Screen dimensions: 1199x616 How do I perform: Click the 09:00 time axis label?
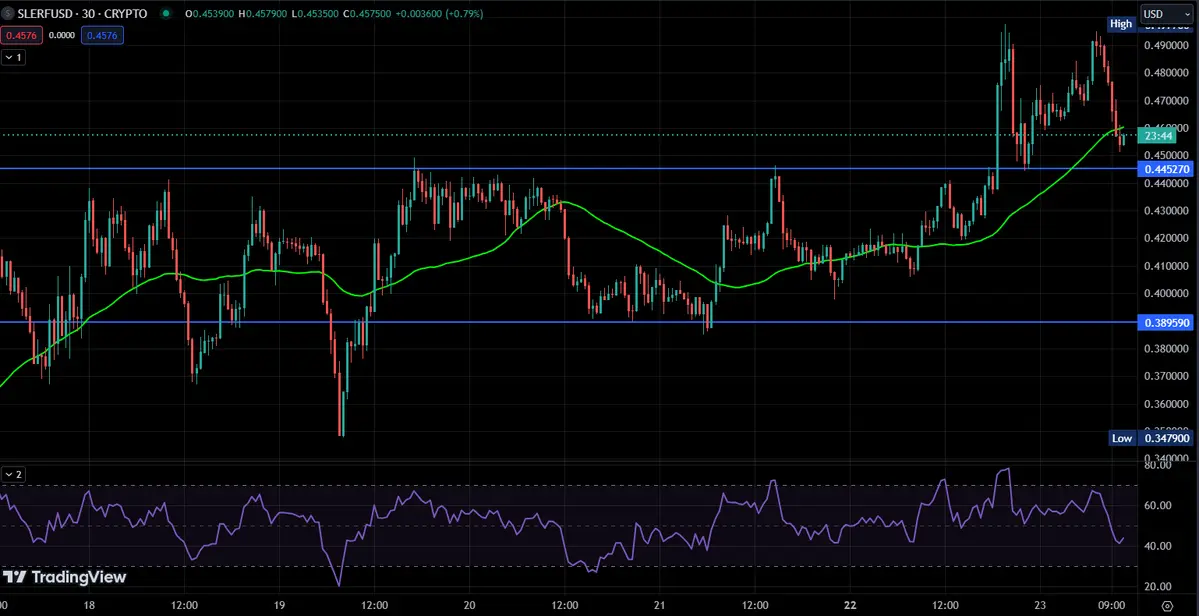click(1110, 603)
